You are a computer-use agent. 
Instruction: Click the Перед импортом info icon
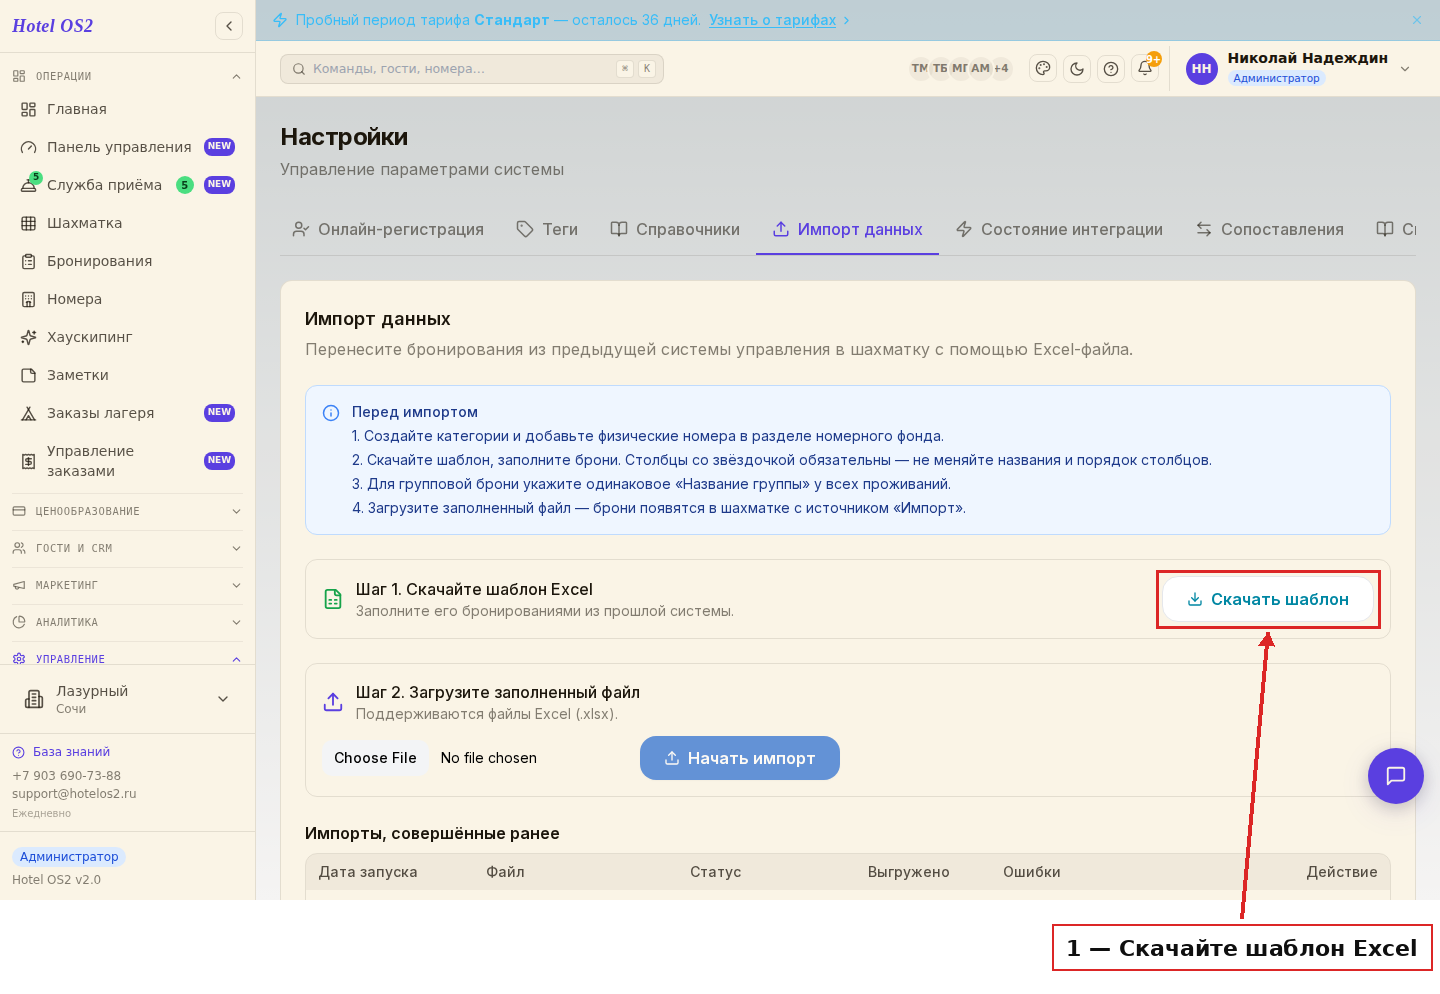pyautogui.click(x=331, y=413)
